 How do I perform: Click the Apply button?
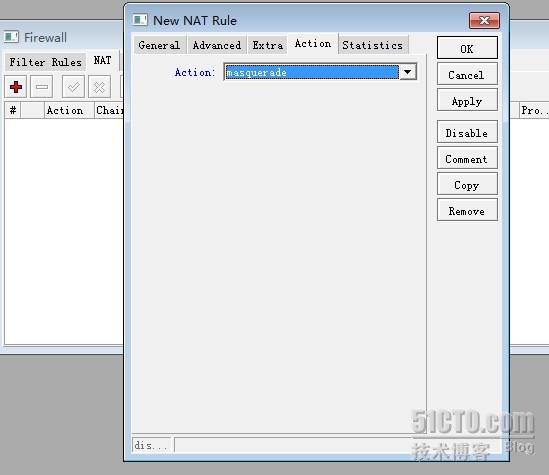467,101
